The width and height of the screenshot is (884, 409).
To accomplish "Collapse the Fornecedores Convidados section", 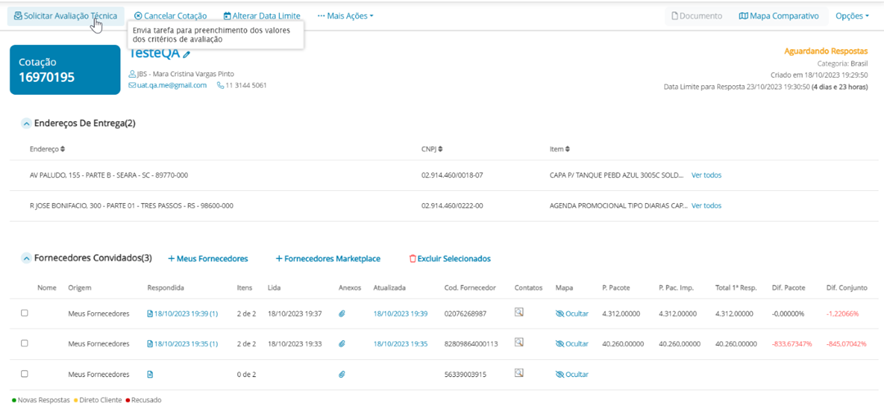I will (x=25, y=258).
